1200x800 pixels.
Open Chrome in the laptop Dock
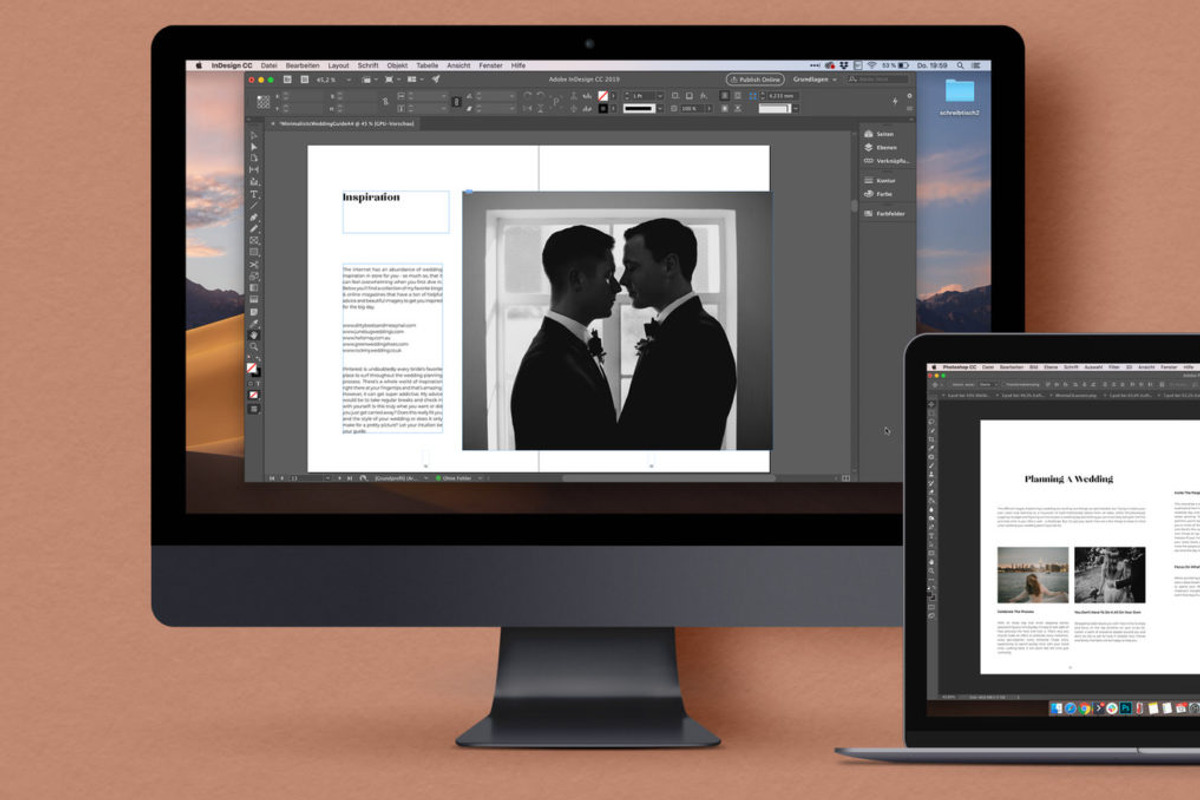pyautogui.click(x=1084, y=708)
